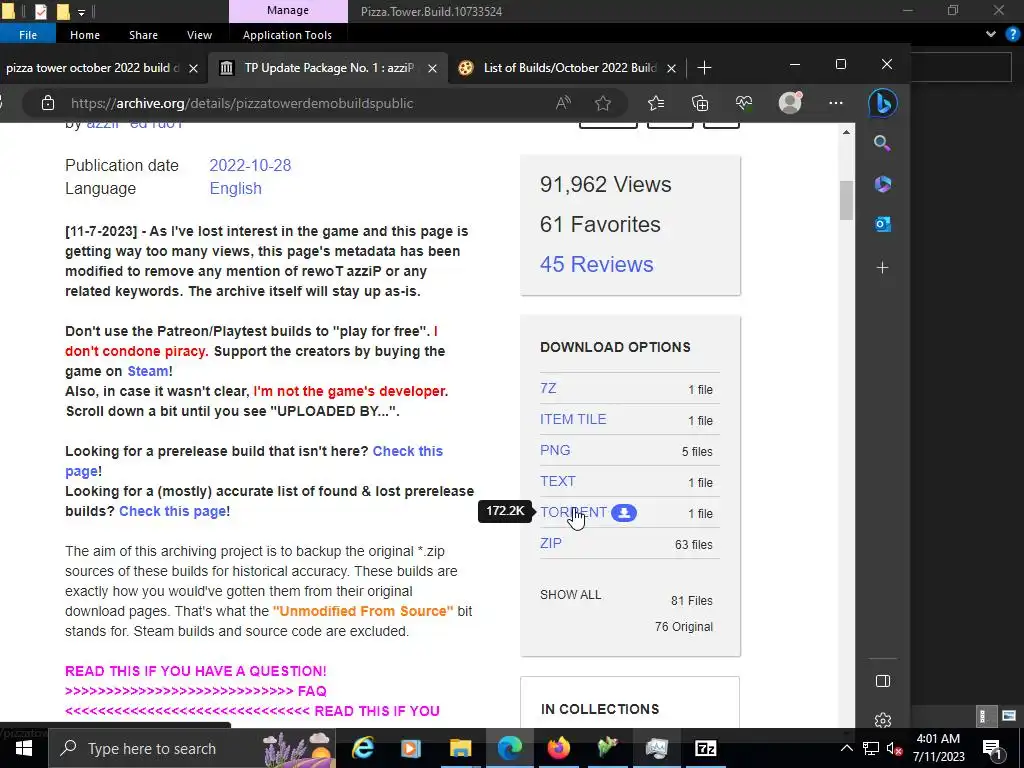The height and width of the screenshot is (768, 1024).
Task: Click the clock showing 4:01 AM
Action: pyautogui.click(x=938, y=739)
